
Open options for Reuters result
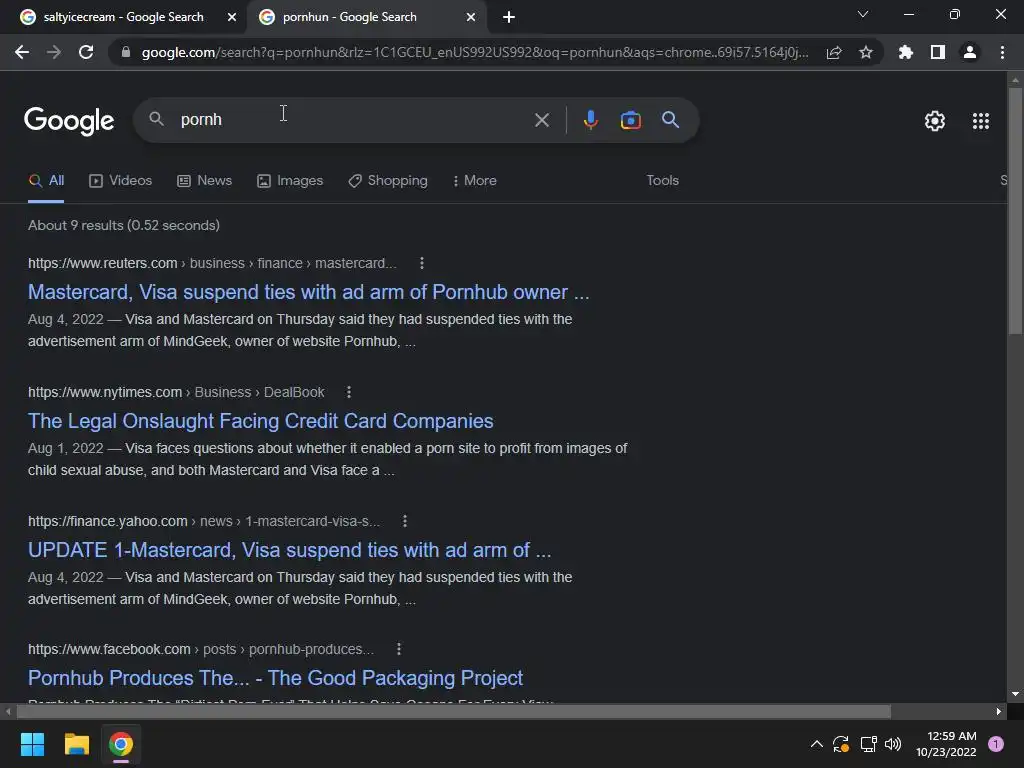[x=422, y=263]
